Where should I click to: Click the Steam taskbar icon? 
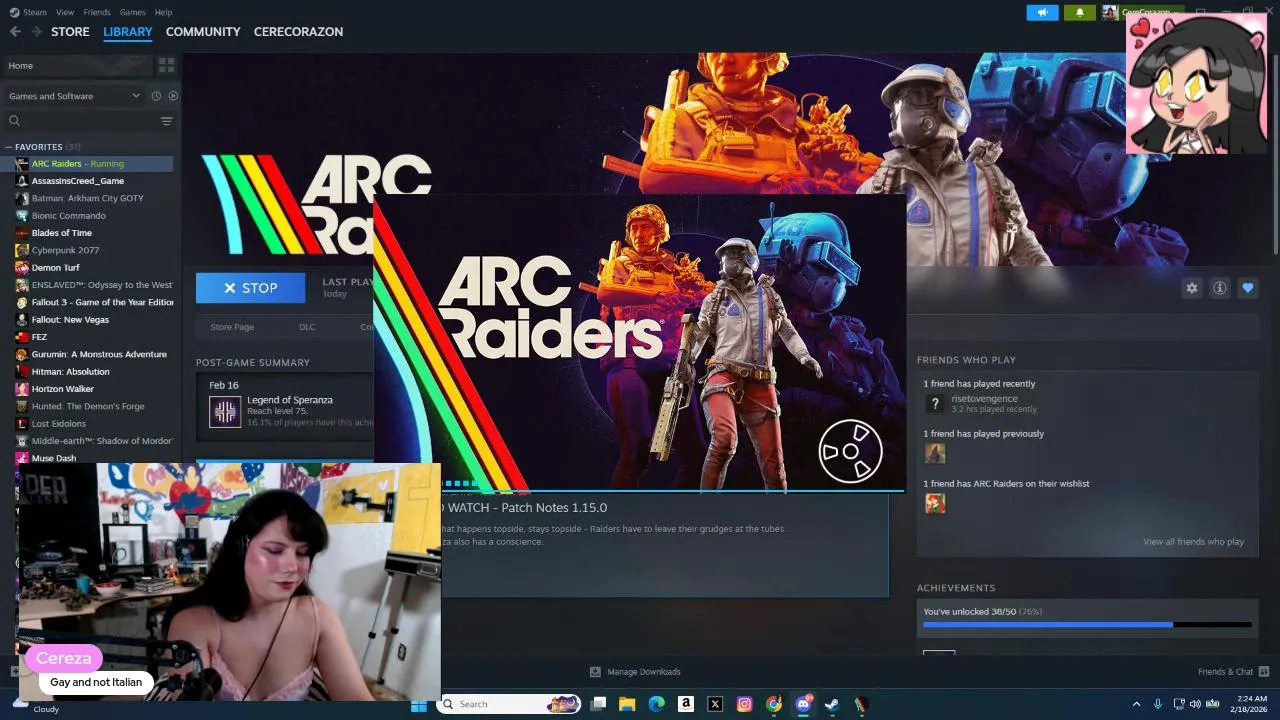(x=832, y=704)
